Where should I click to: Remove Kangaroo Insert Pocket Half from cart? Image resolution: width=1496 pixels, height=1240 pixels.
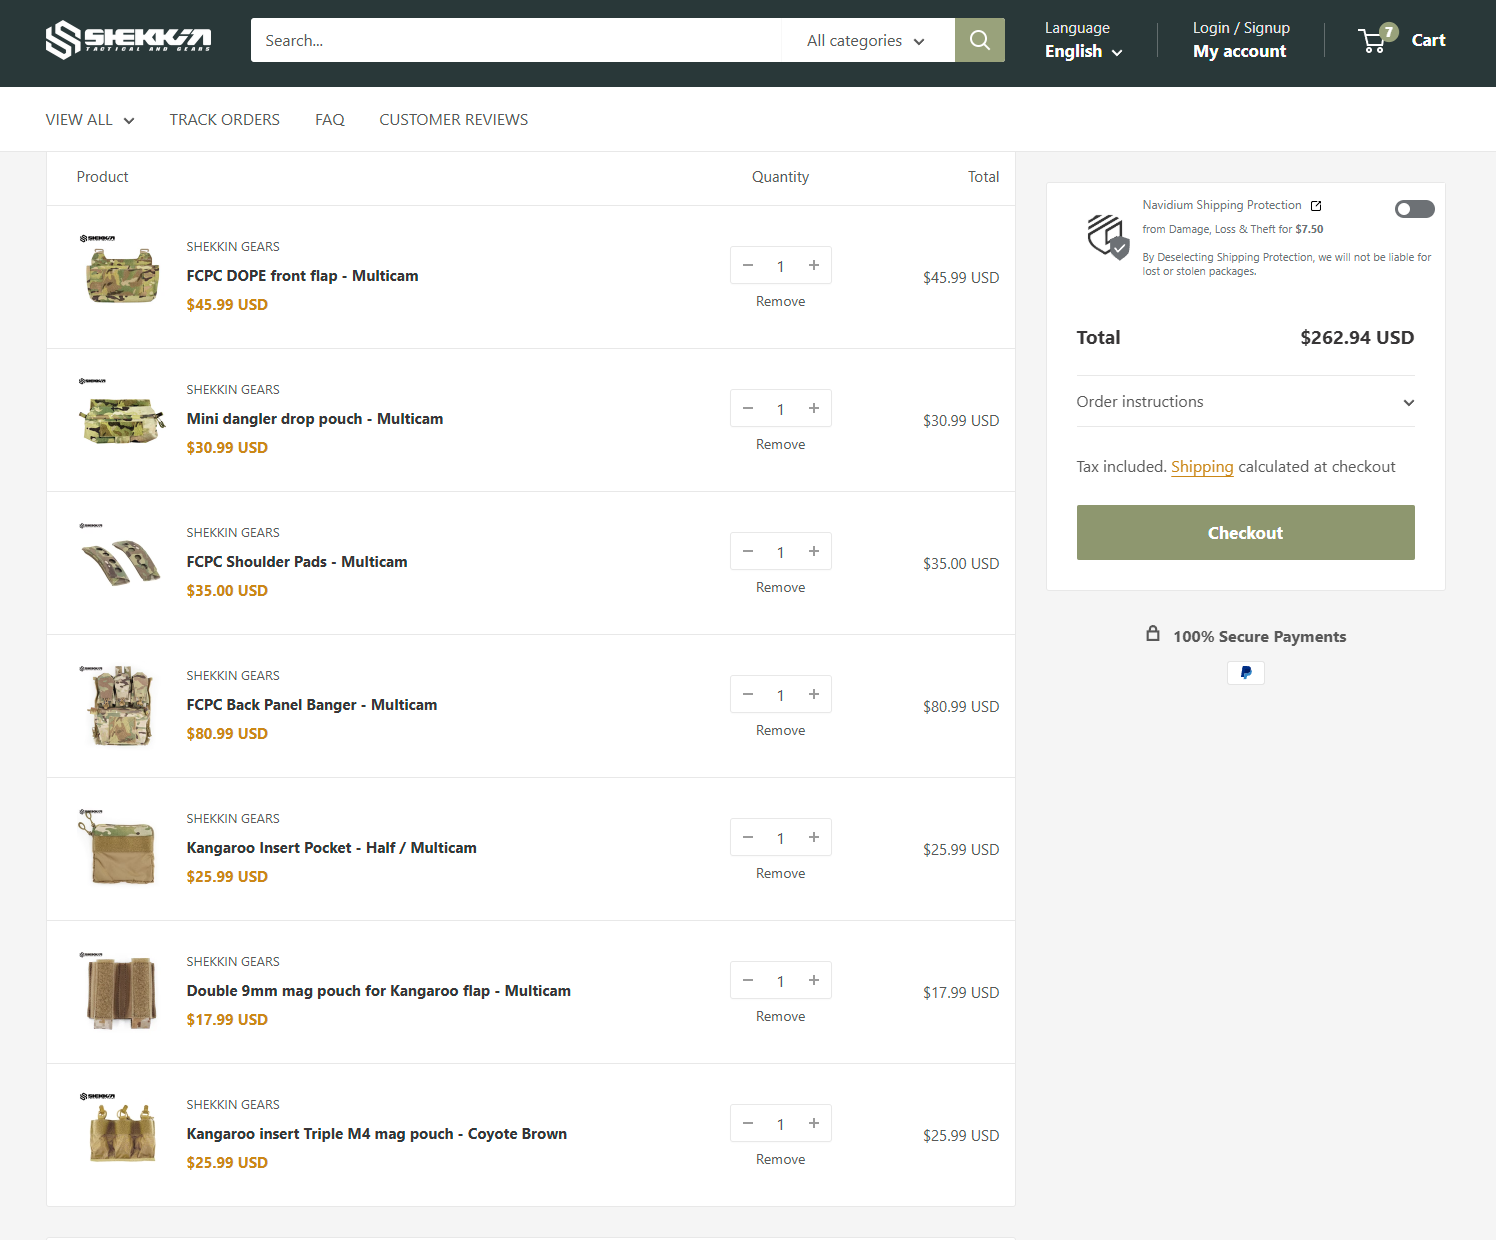click(780, 873)
